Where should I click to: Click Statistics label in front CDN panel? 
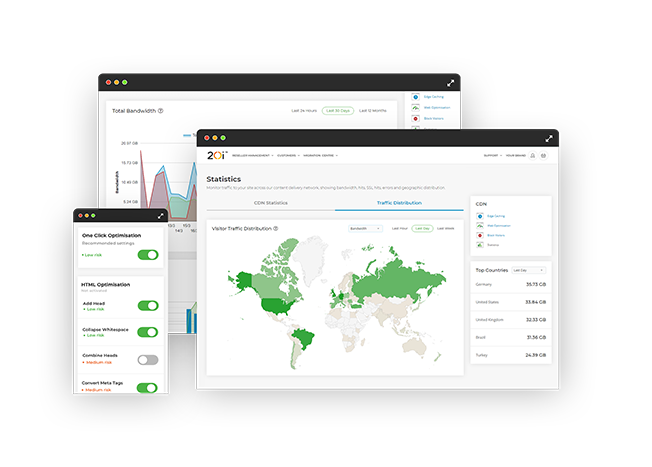pyautogui.click(x=493, y=245)
